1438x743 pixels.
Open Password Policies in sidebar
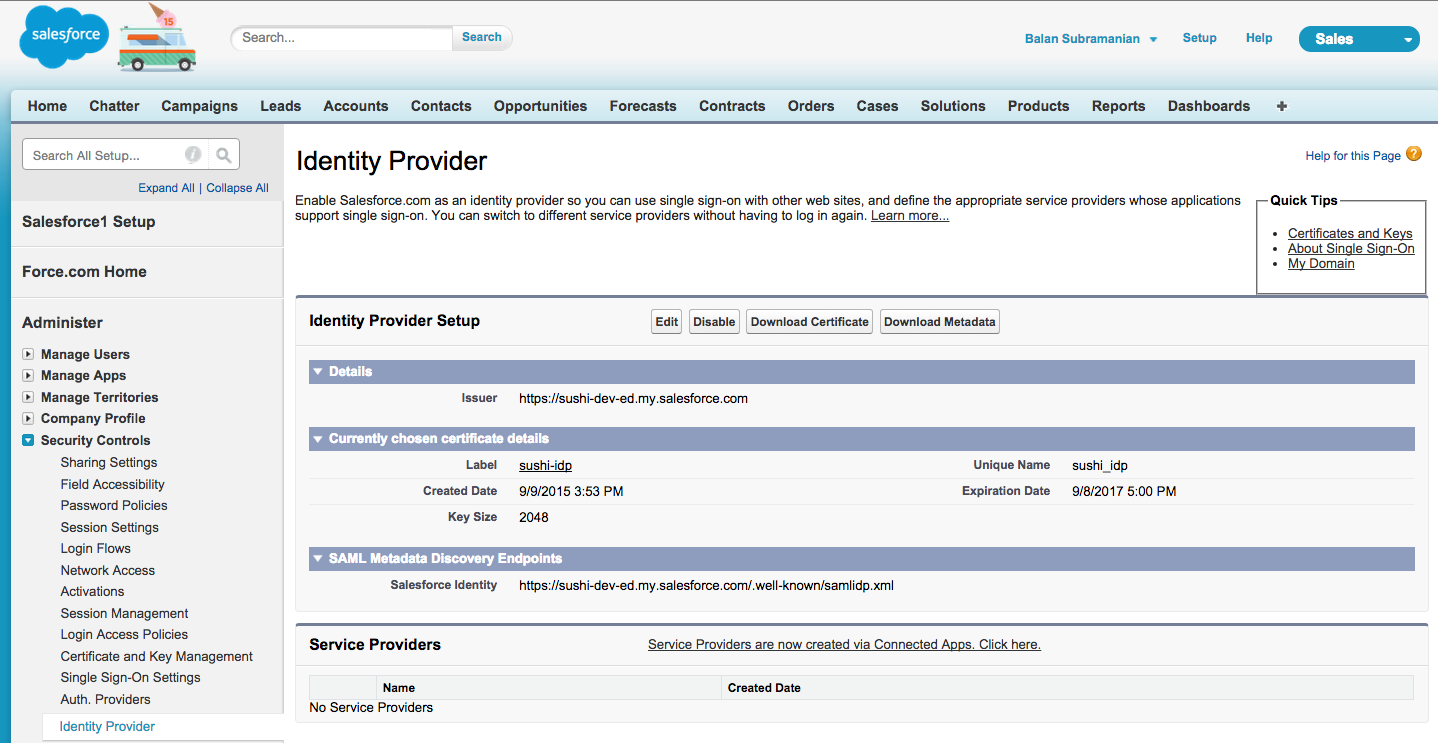pyautogui.click(x=114, y=506)
